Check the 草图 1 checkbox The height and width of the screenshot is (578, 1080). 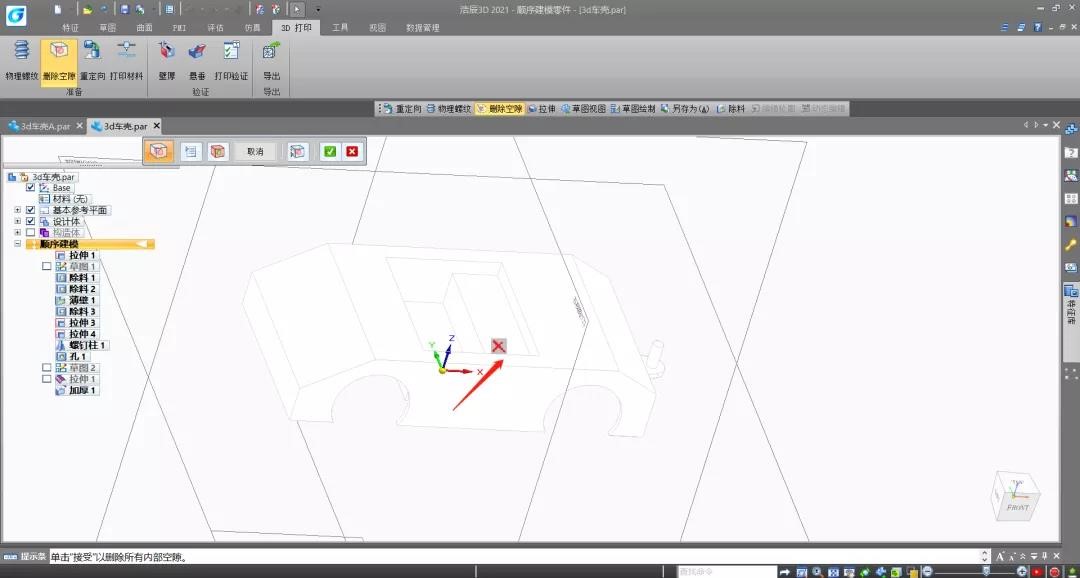point(47,266)
